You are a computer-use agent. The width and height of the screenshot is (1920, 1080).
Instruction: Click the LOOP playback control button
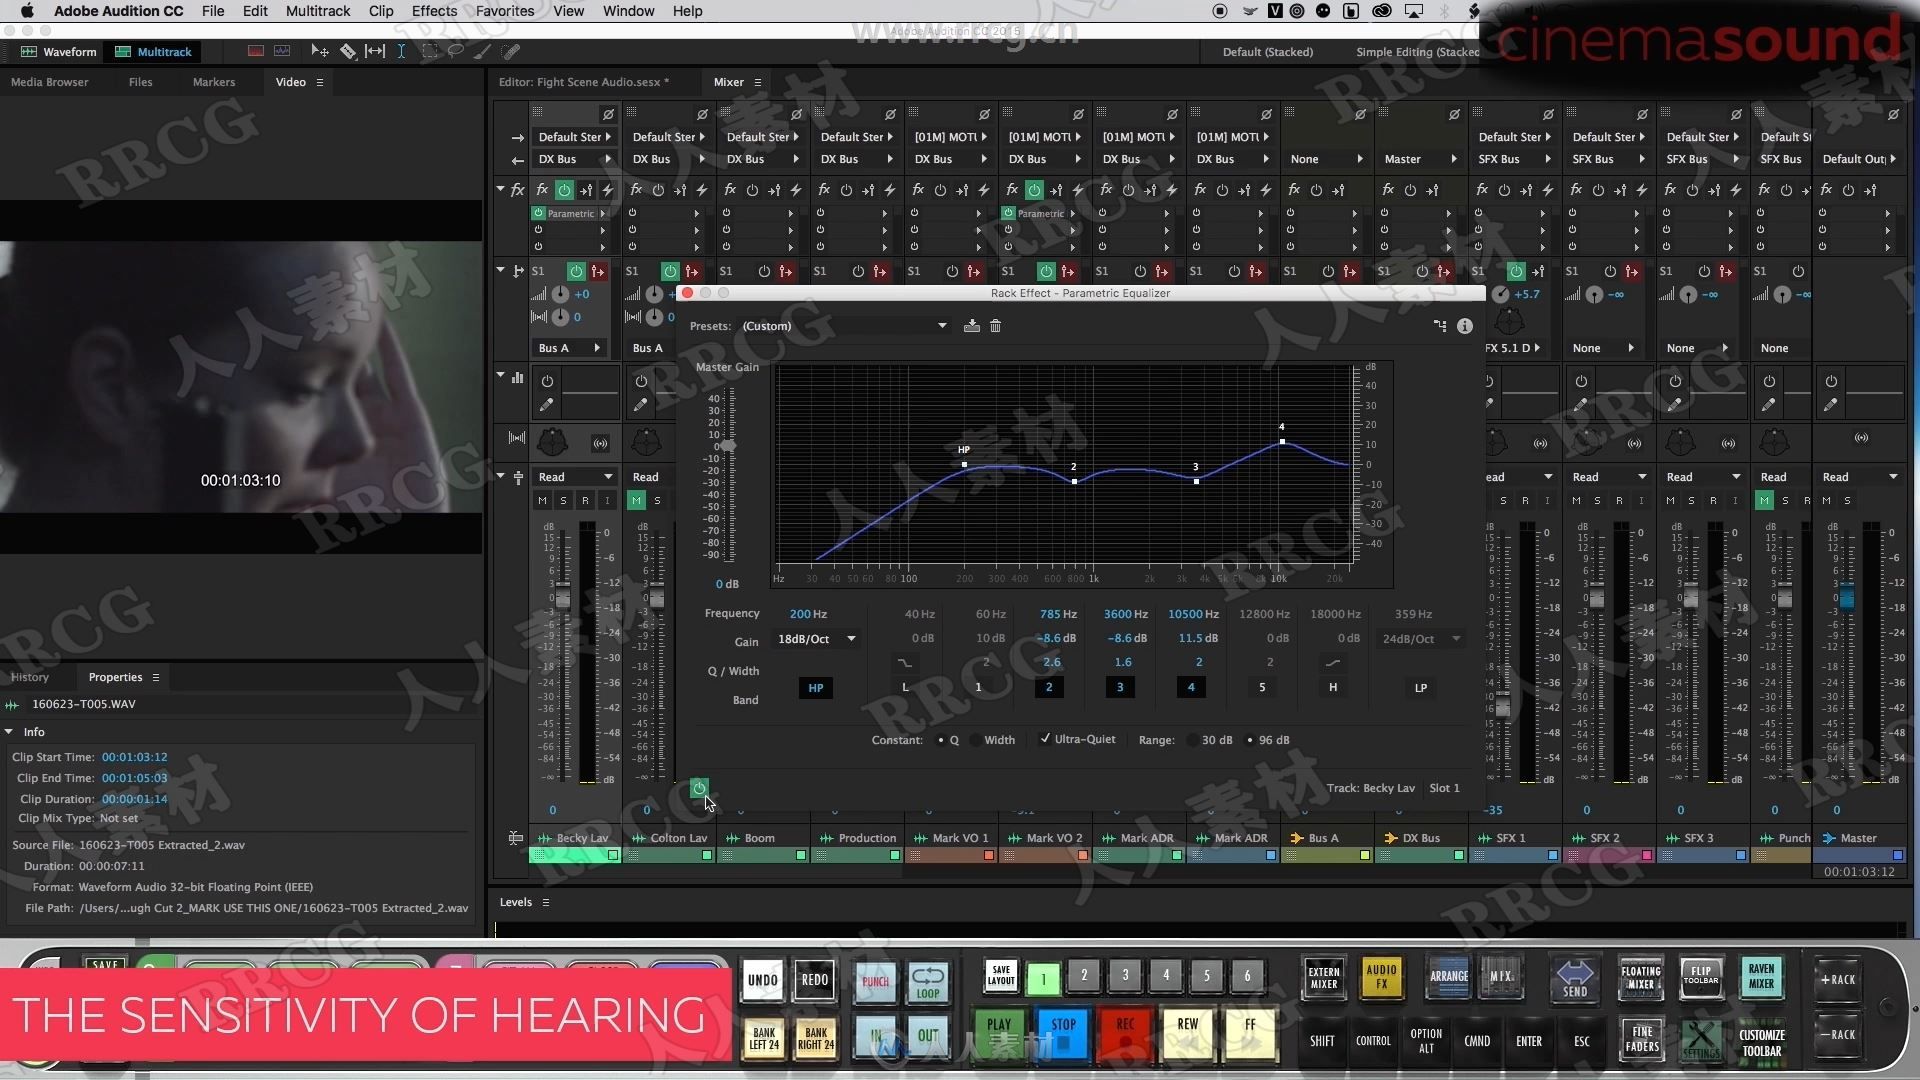927,978
